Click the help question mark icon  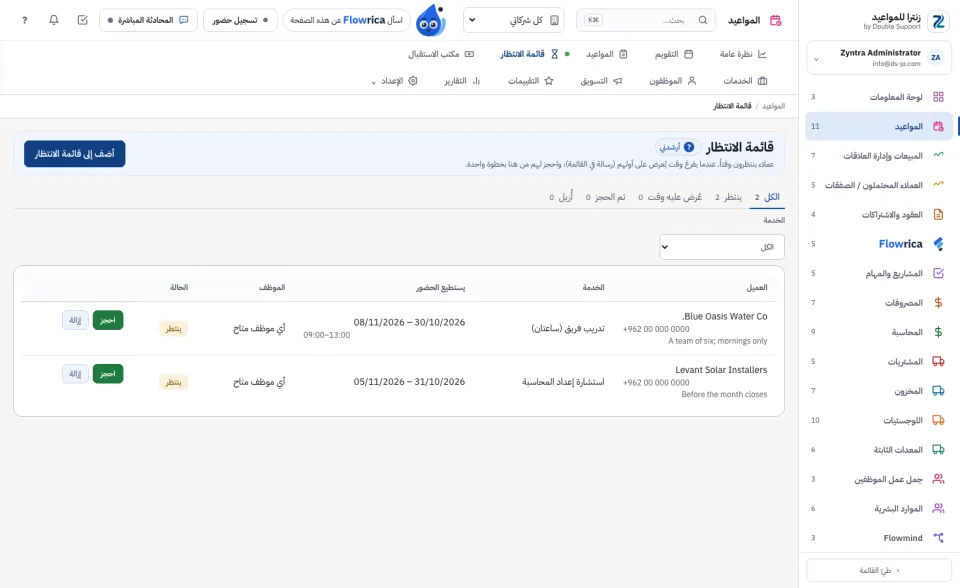24,20
